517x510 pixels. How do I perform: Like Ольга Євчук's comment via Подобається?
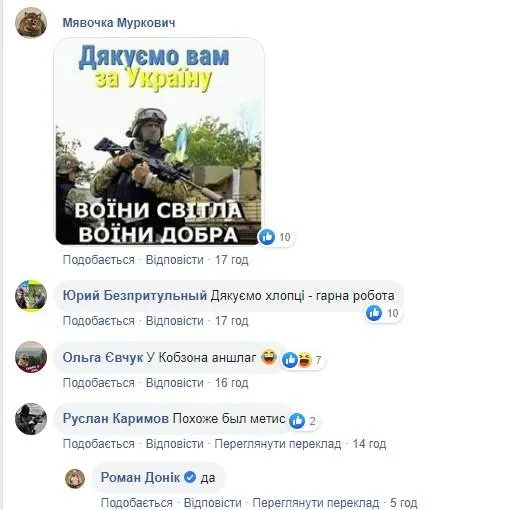tap(99, 383)
